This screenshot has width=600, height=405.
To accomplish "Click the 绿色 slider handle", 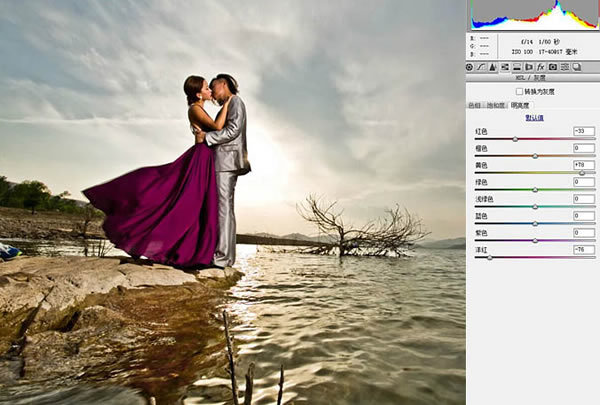I will click(x=535, y=190).
